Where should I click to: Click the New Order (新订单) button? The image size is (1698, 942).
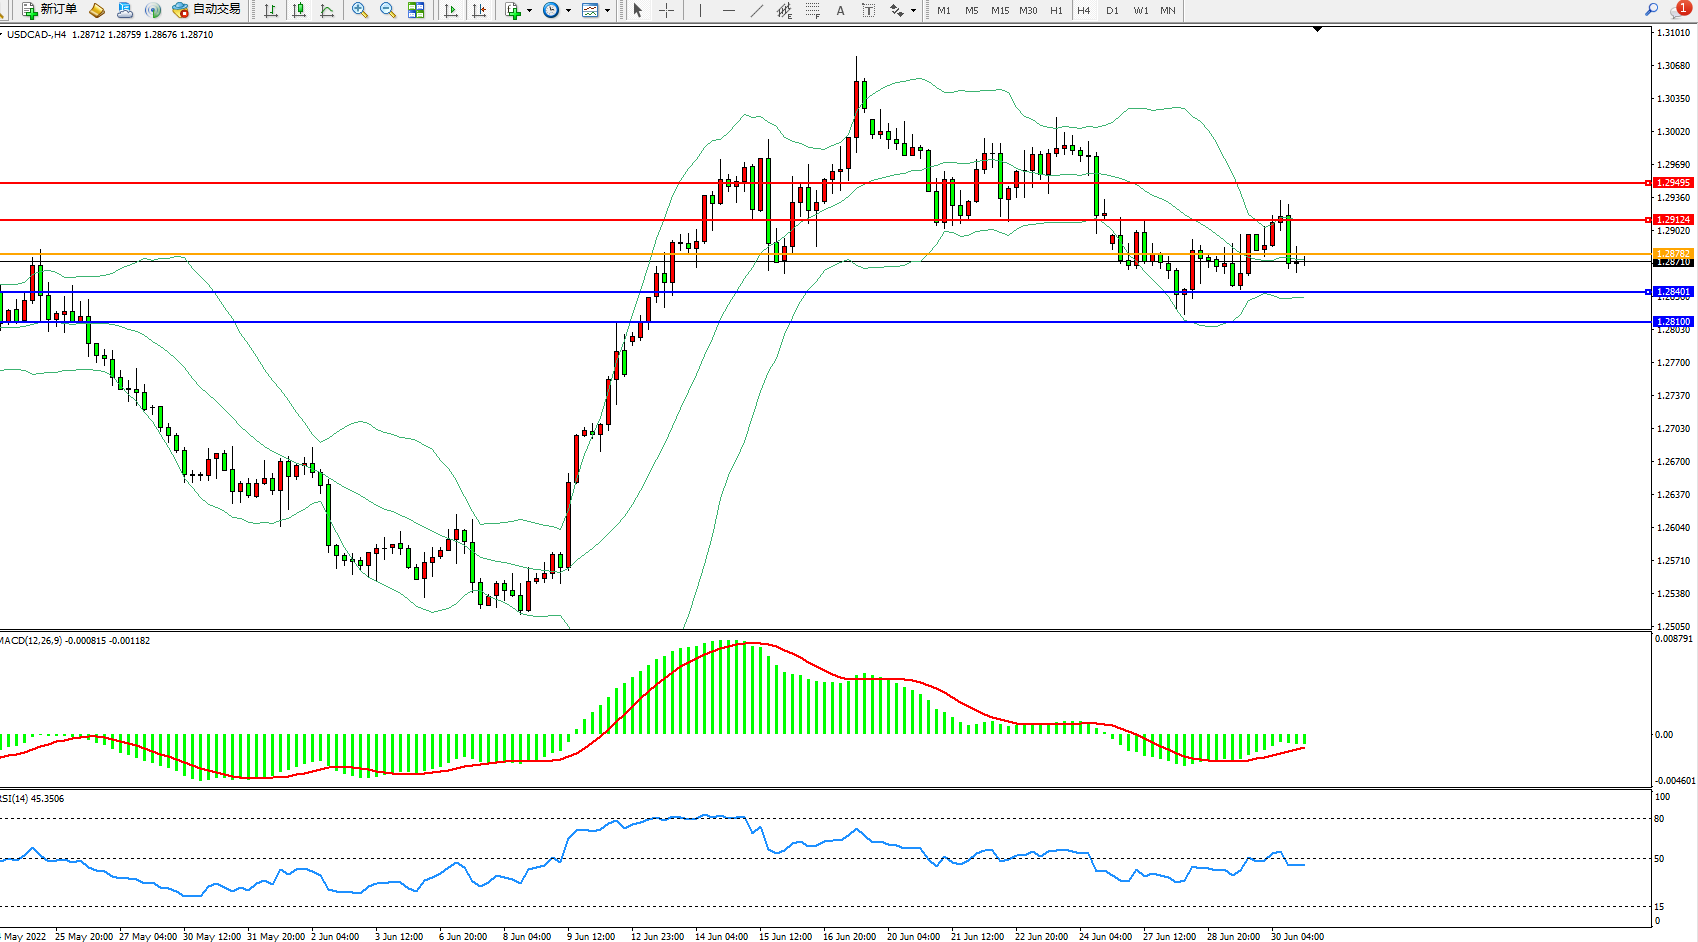tap(49, 10)
